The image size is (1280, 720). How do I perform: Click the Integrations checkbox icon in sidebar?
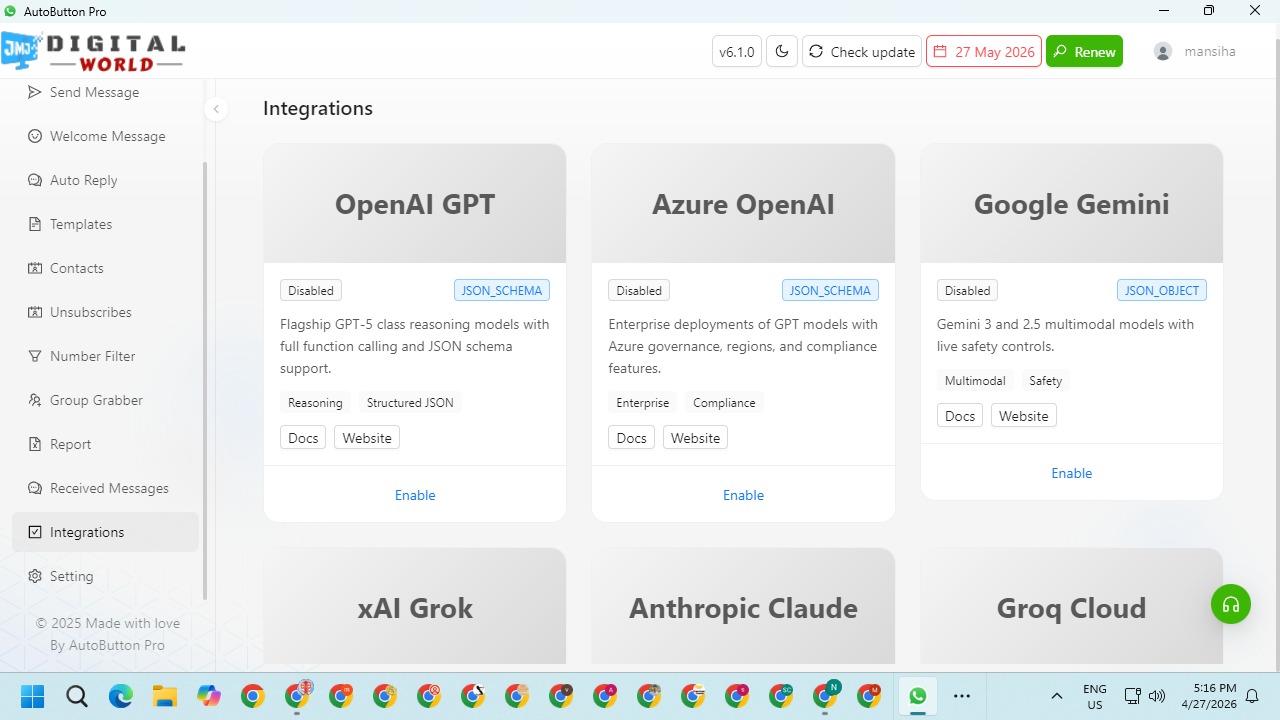pos(35,532)
